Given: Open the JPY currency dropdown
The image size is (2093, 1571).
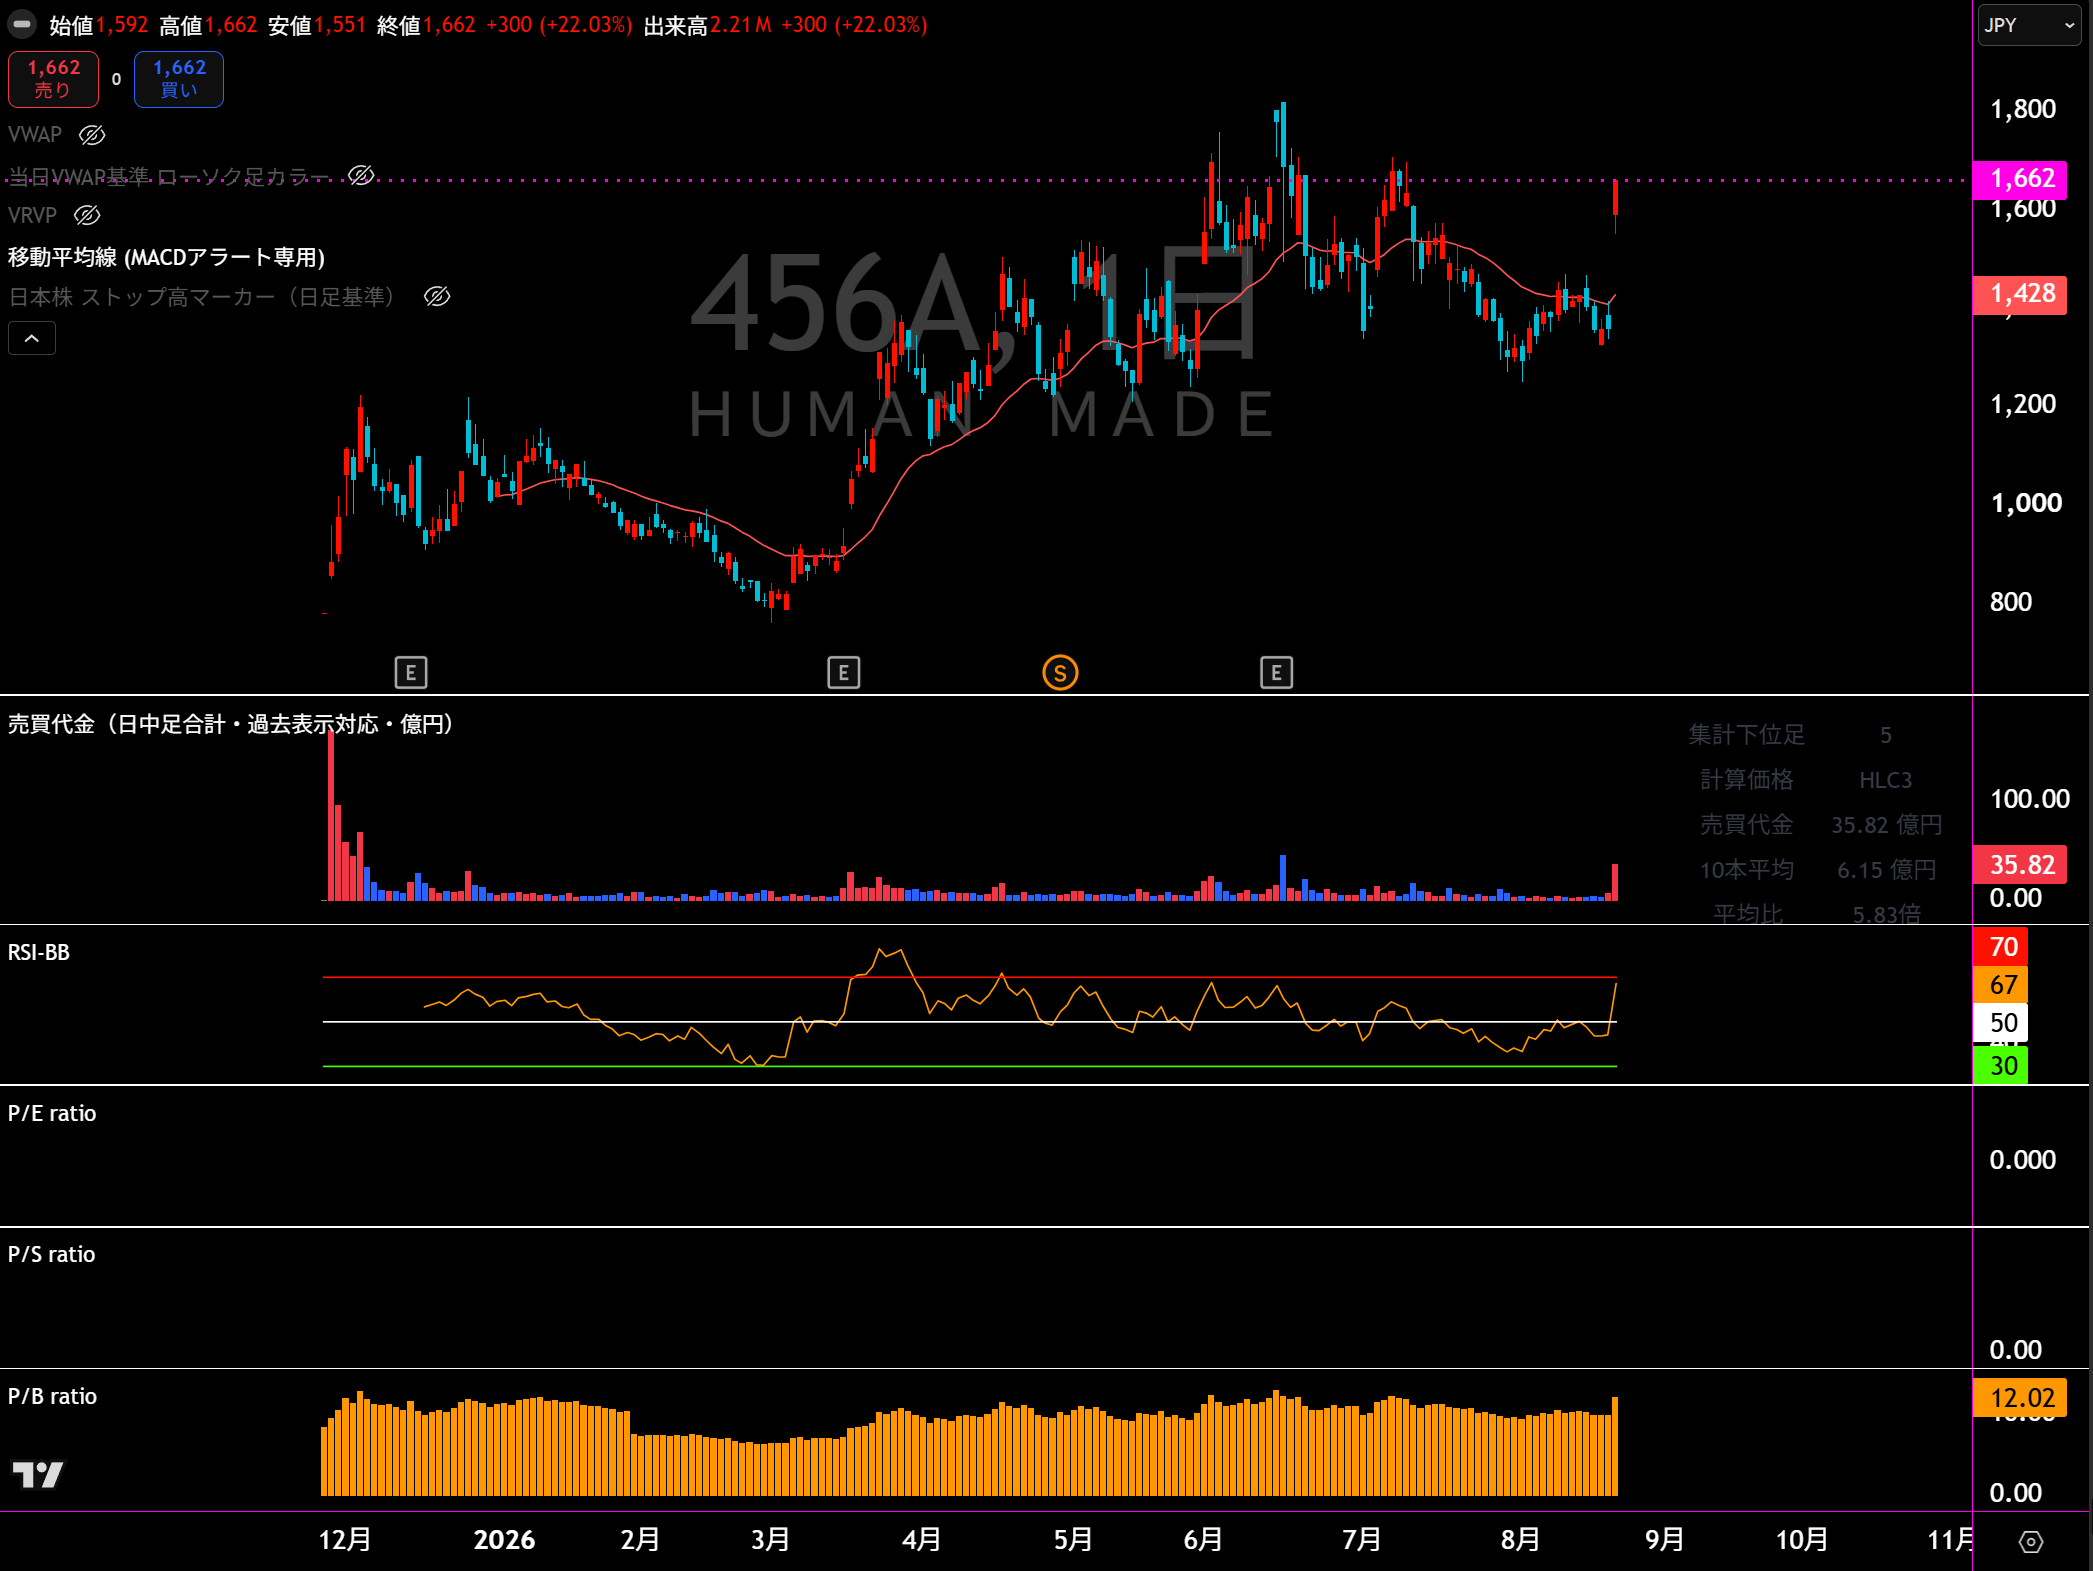Looking at the screenshot, I should 2029,25.
